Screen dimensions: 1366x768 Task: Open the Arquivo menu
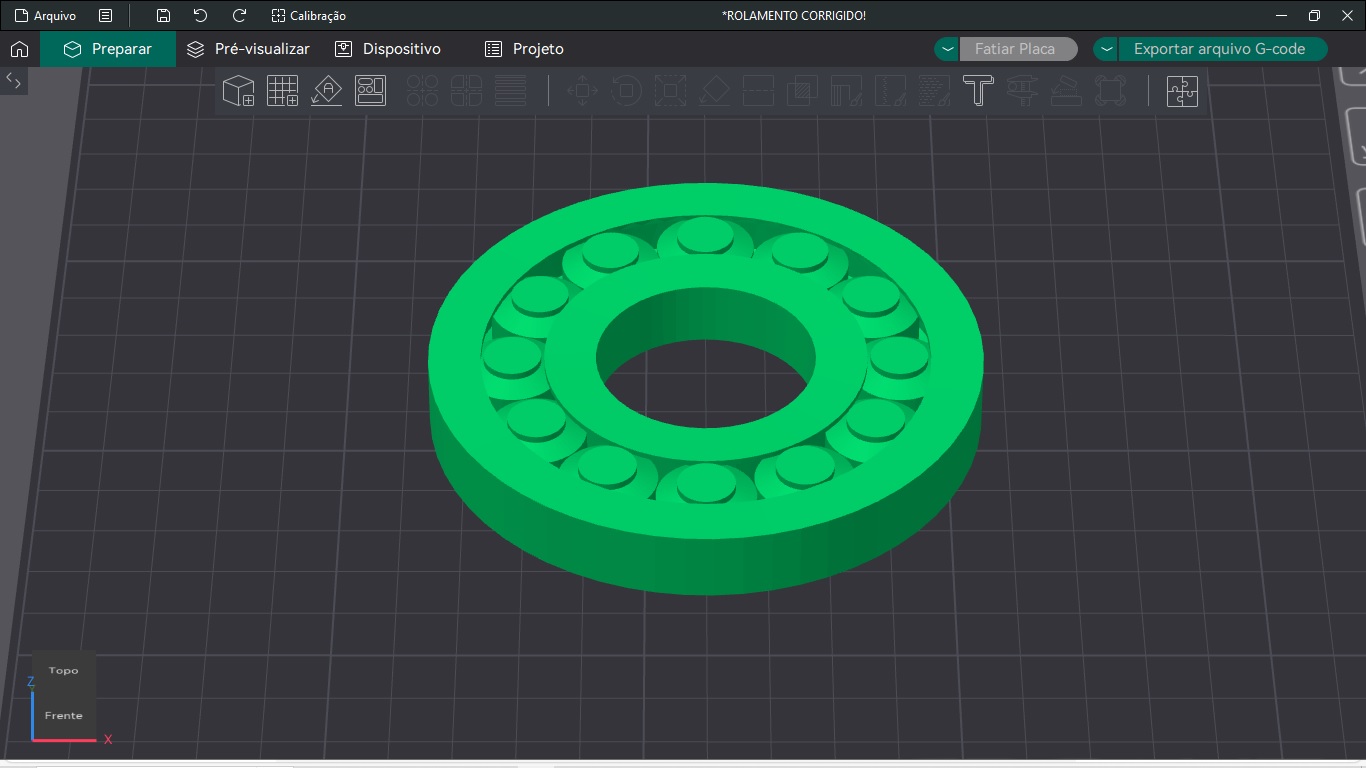point(45,16)
